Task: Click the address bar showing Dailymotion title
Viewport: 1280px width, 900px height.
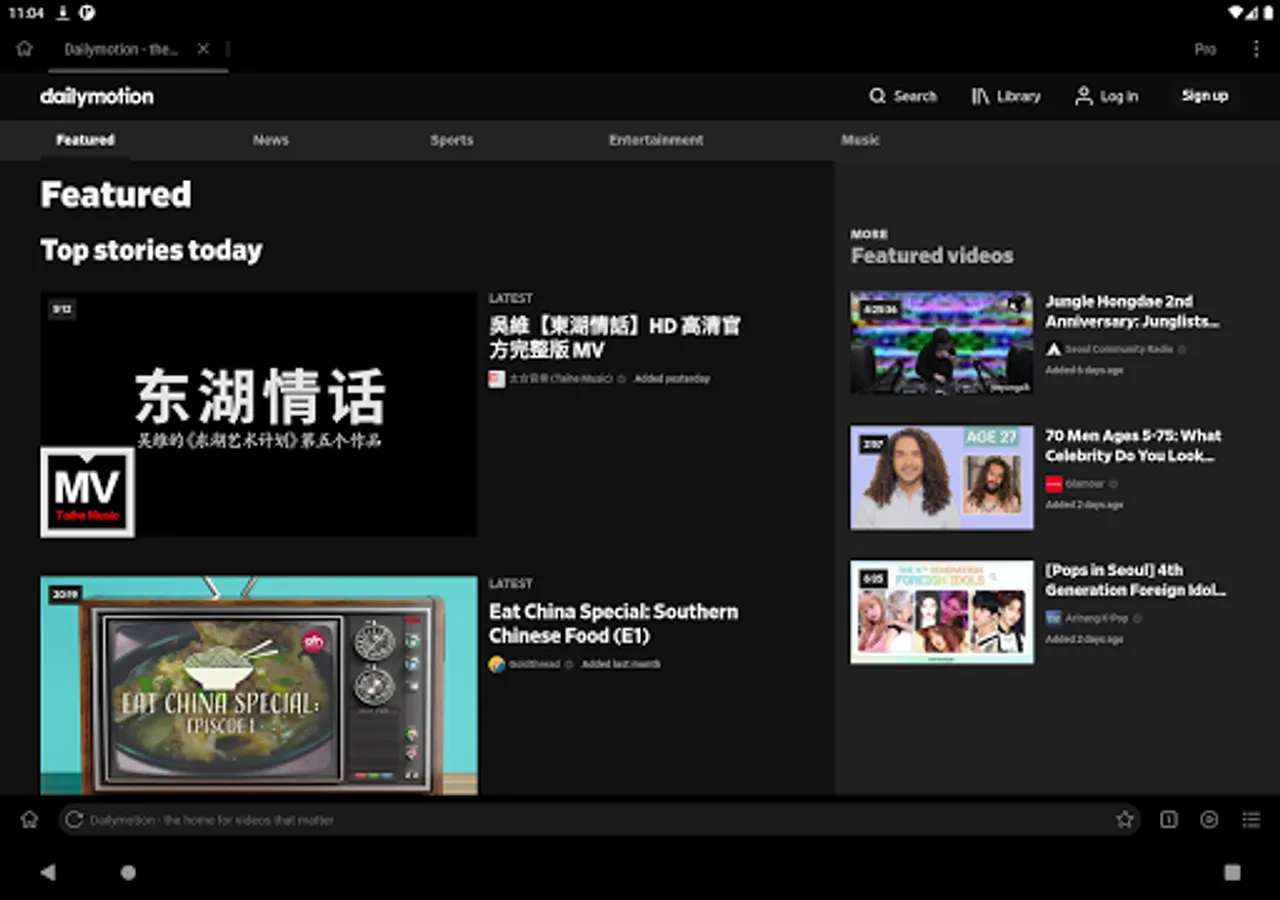Action: (x=599, y=820)
